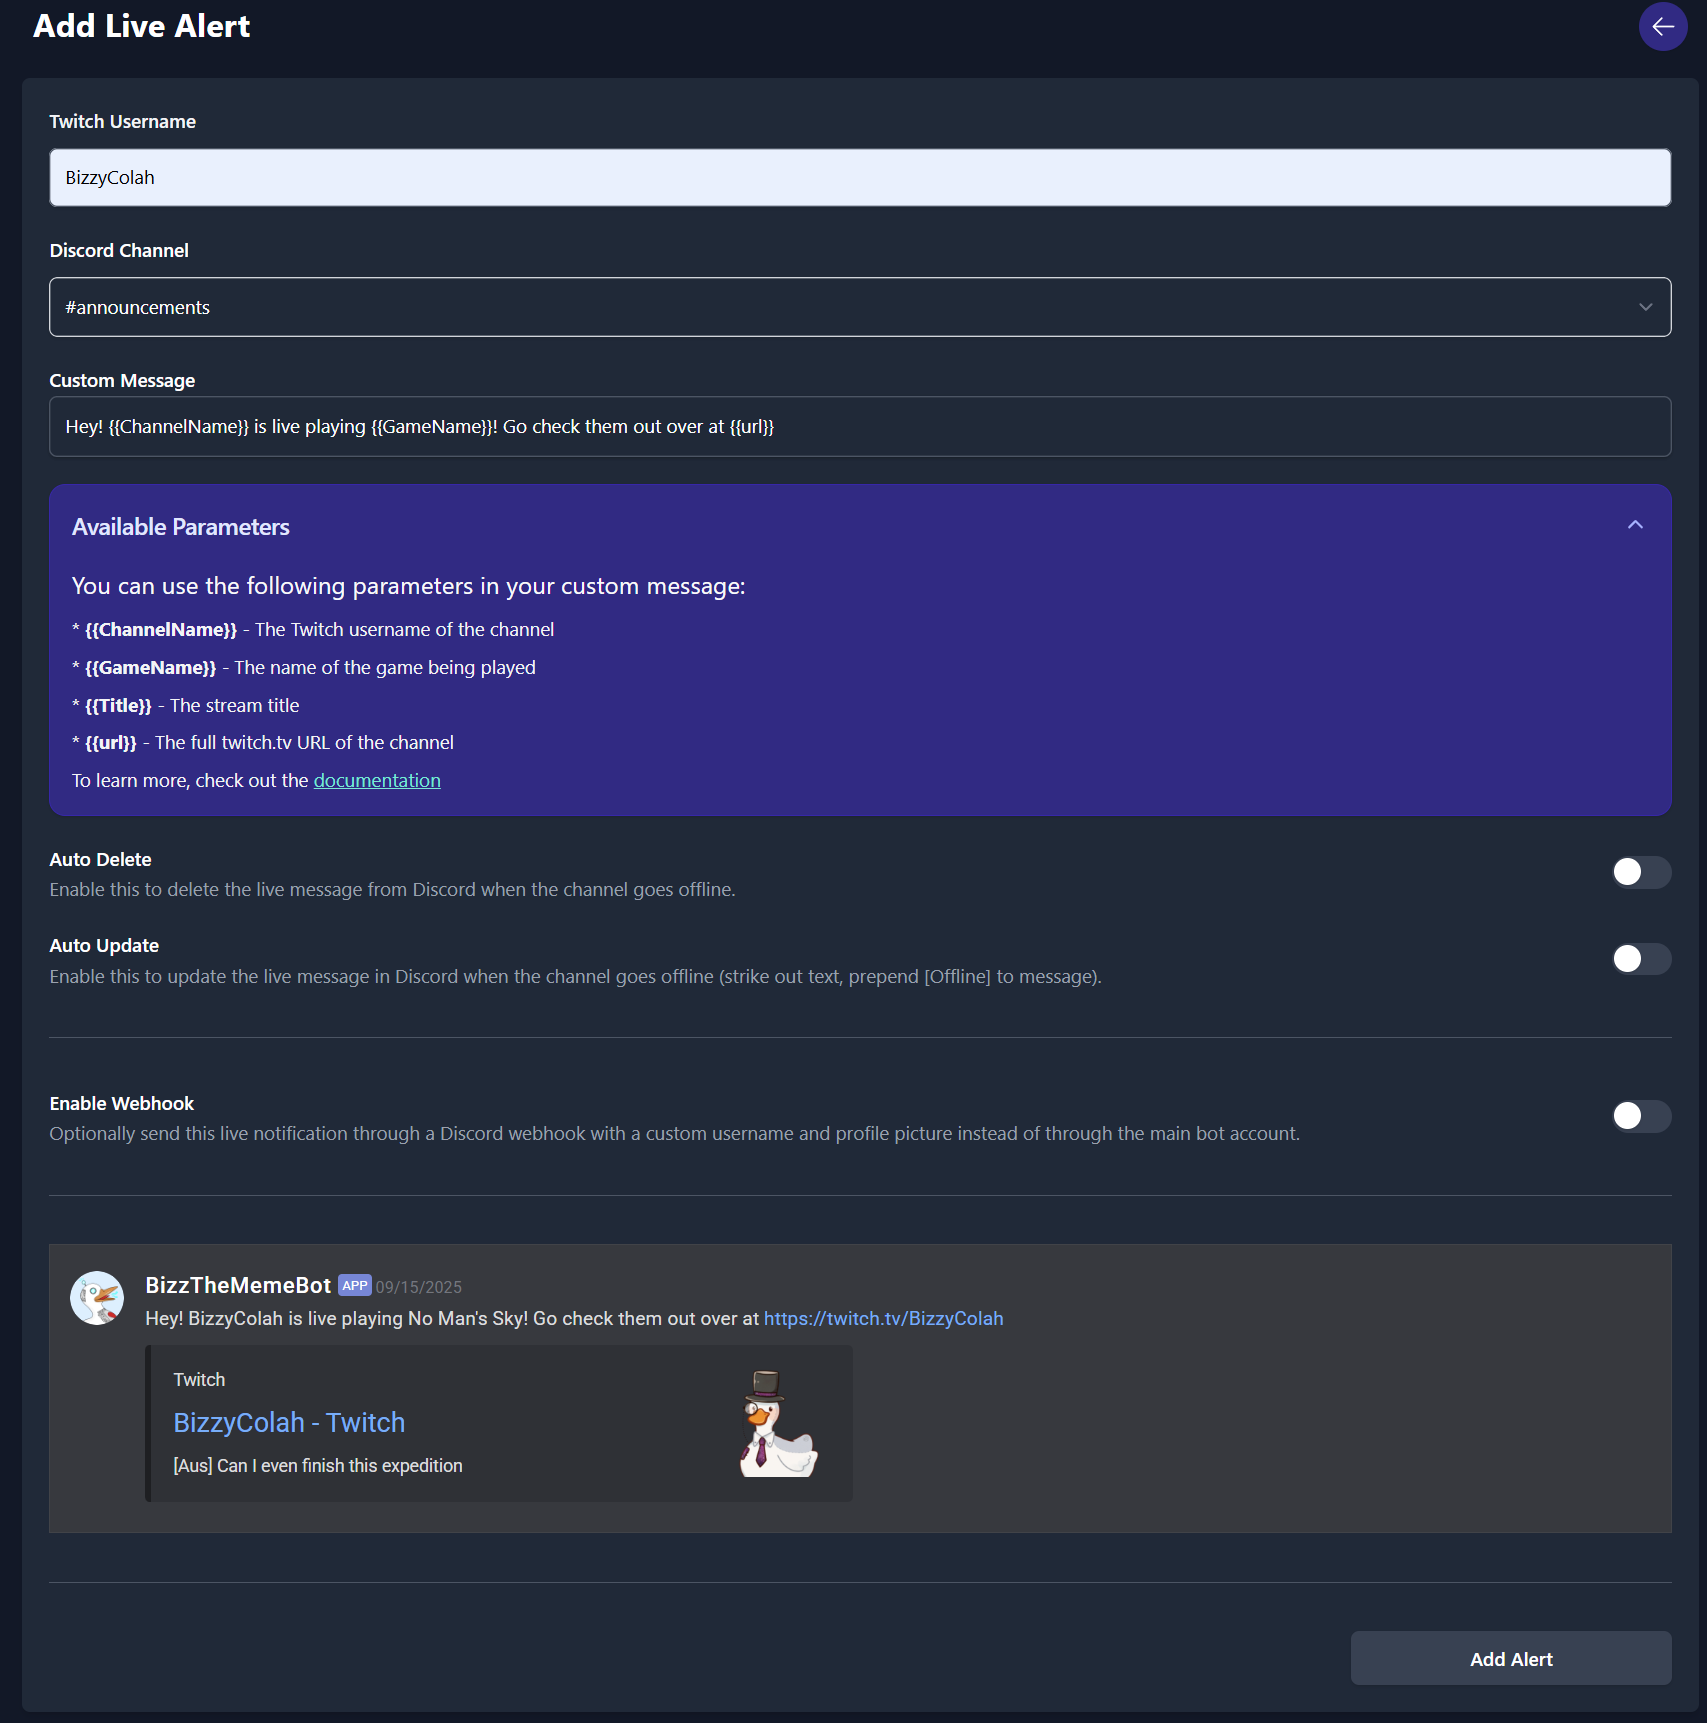Collapse the Available Parameters panel
Viewport: 1707px width, 1723px height.
(x=1635, y=526)
